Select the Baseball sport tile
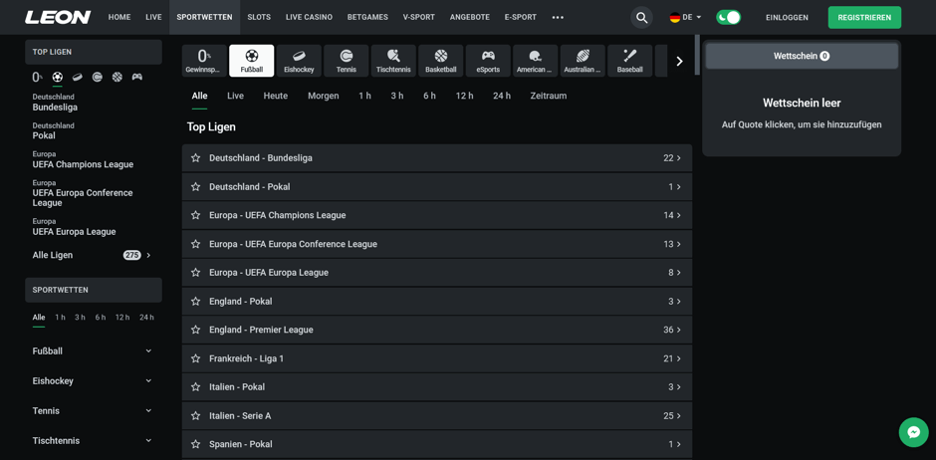Image resolution: width=936 pixels, height=460 pixels. (x=630, y=61)
